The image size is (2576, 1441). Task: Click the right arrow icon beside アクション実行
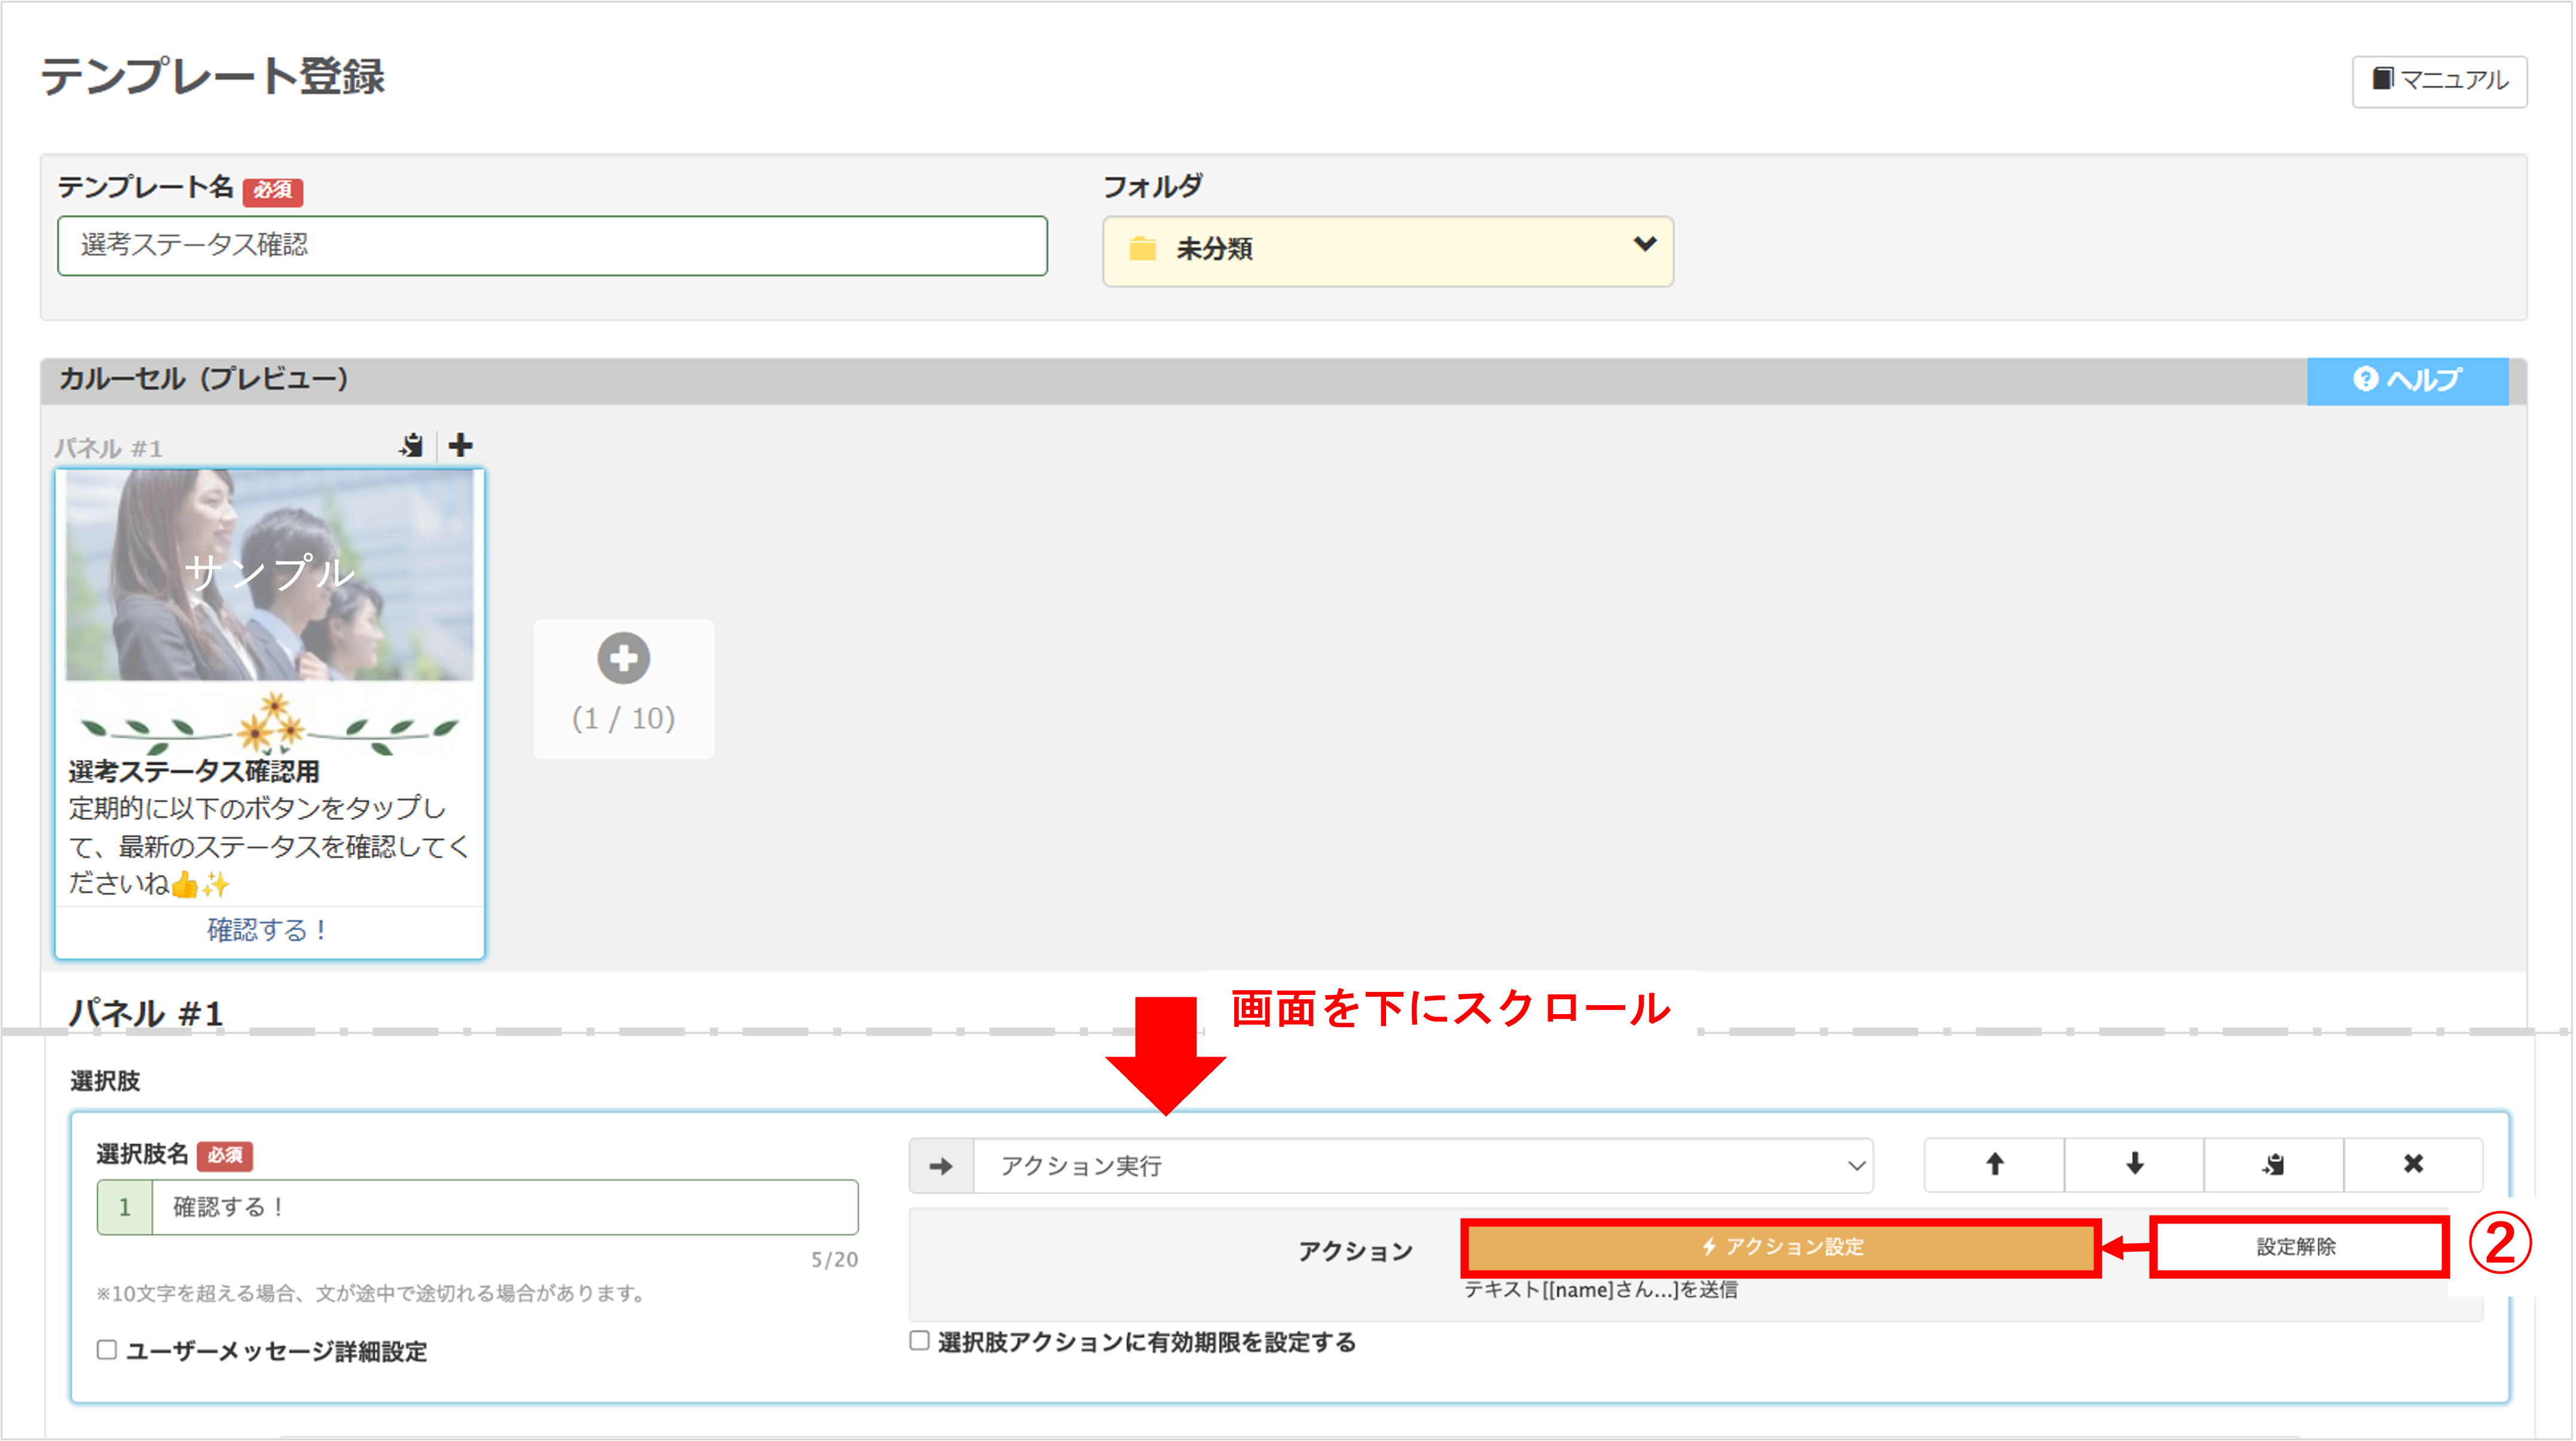click(941, 1166)
